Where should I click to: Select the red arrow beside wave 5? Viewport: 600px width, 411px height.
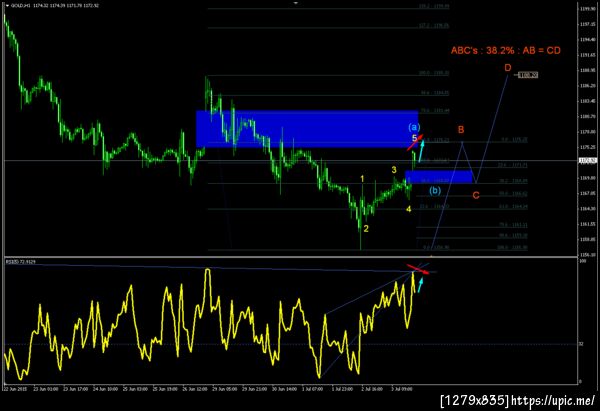pos(415,142)
